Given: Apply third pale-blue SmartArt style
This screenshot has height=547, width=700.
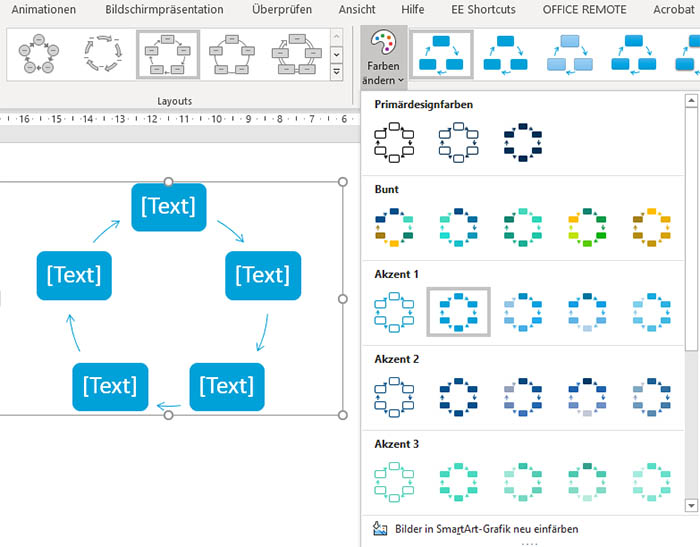Looking at the screenshot, I should [570, 54].
